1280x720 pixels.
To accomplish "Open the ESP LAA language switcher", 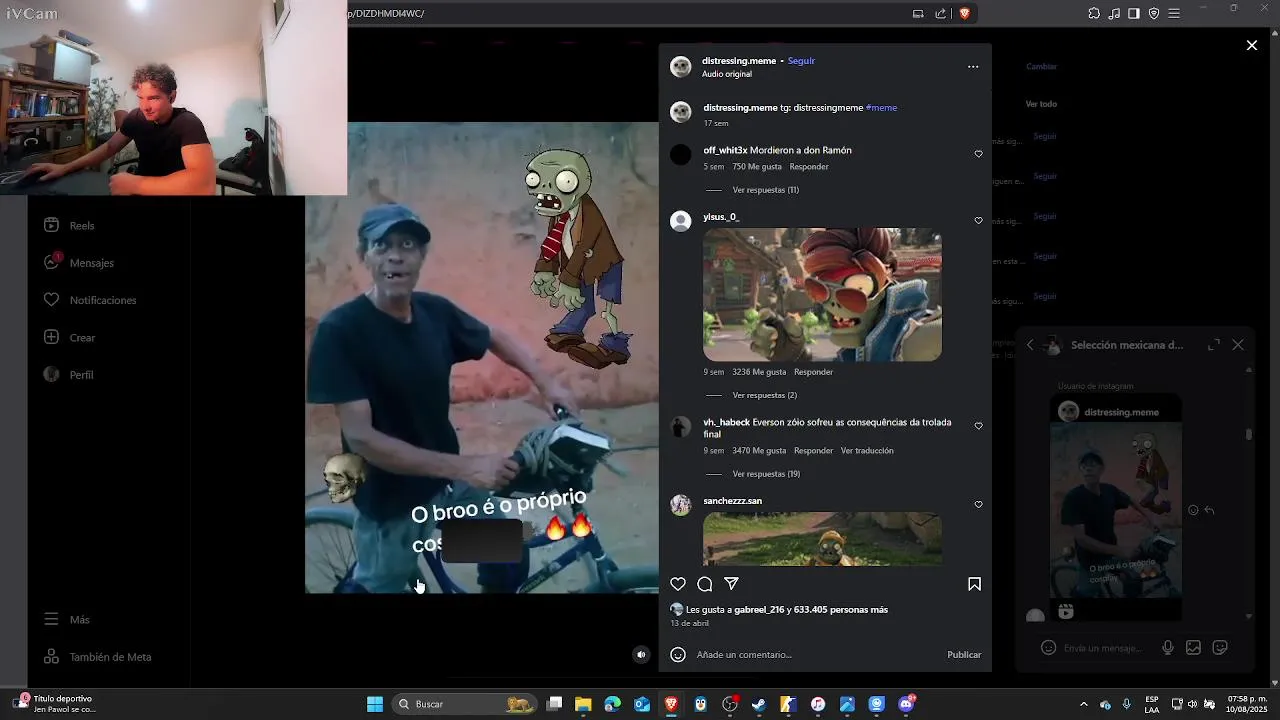I will pos(1152,704).
